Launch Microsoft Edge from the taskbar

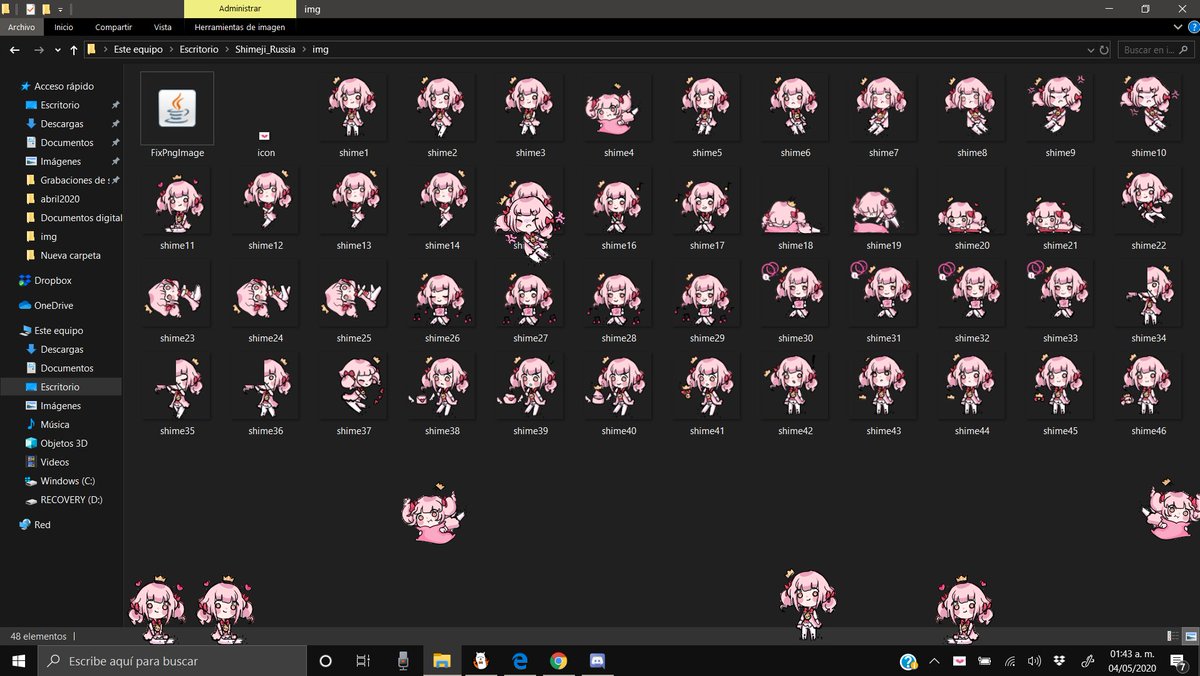(520, 661)
